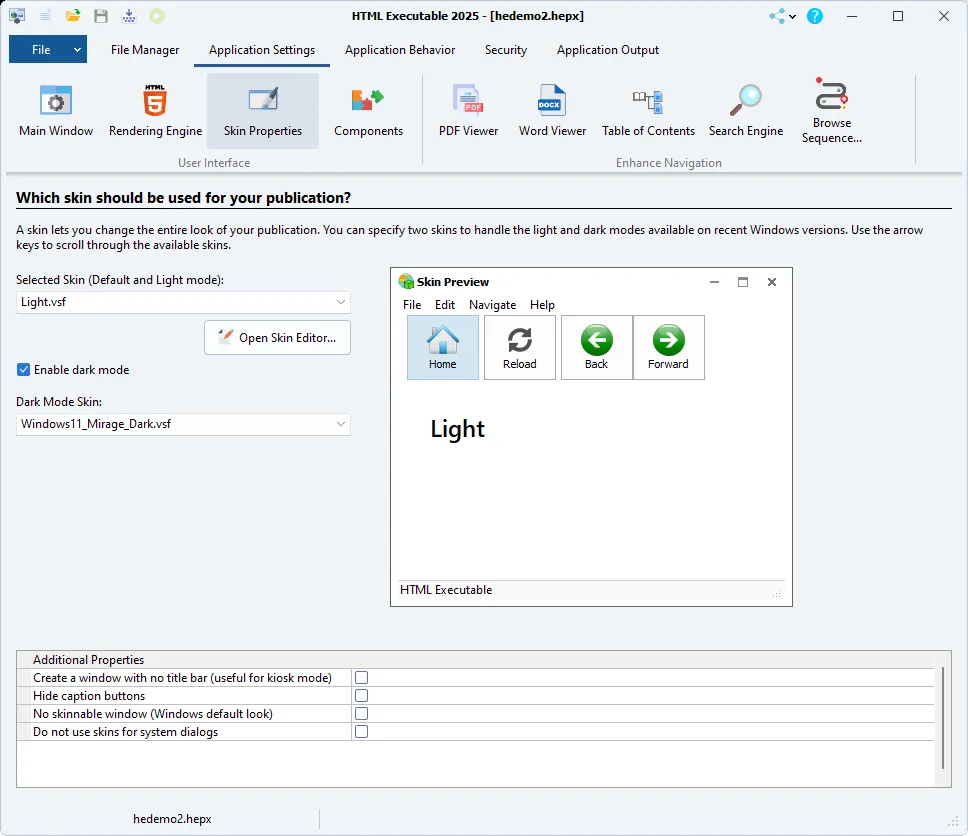The image size is (968, 836).
Task: Minimize the HTML Executable main window
Action: click(852, 17)
